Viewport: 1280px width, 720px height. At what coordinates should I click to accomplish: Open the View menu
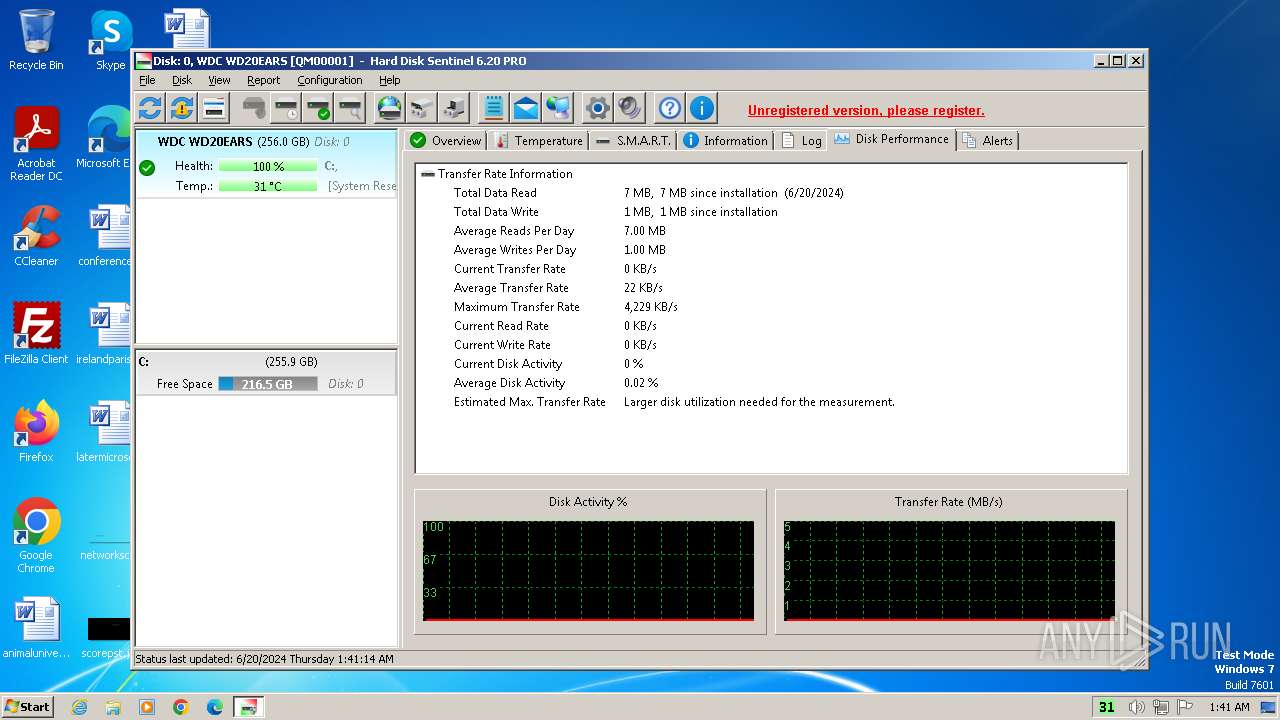219,80
